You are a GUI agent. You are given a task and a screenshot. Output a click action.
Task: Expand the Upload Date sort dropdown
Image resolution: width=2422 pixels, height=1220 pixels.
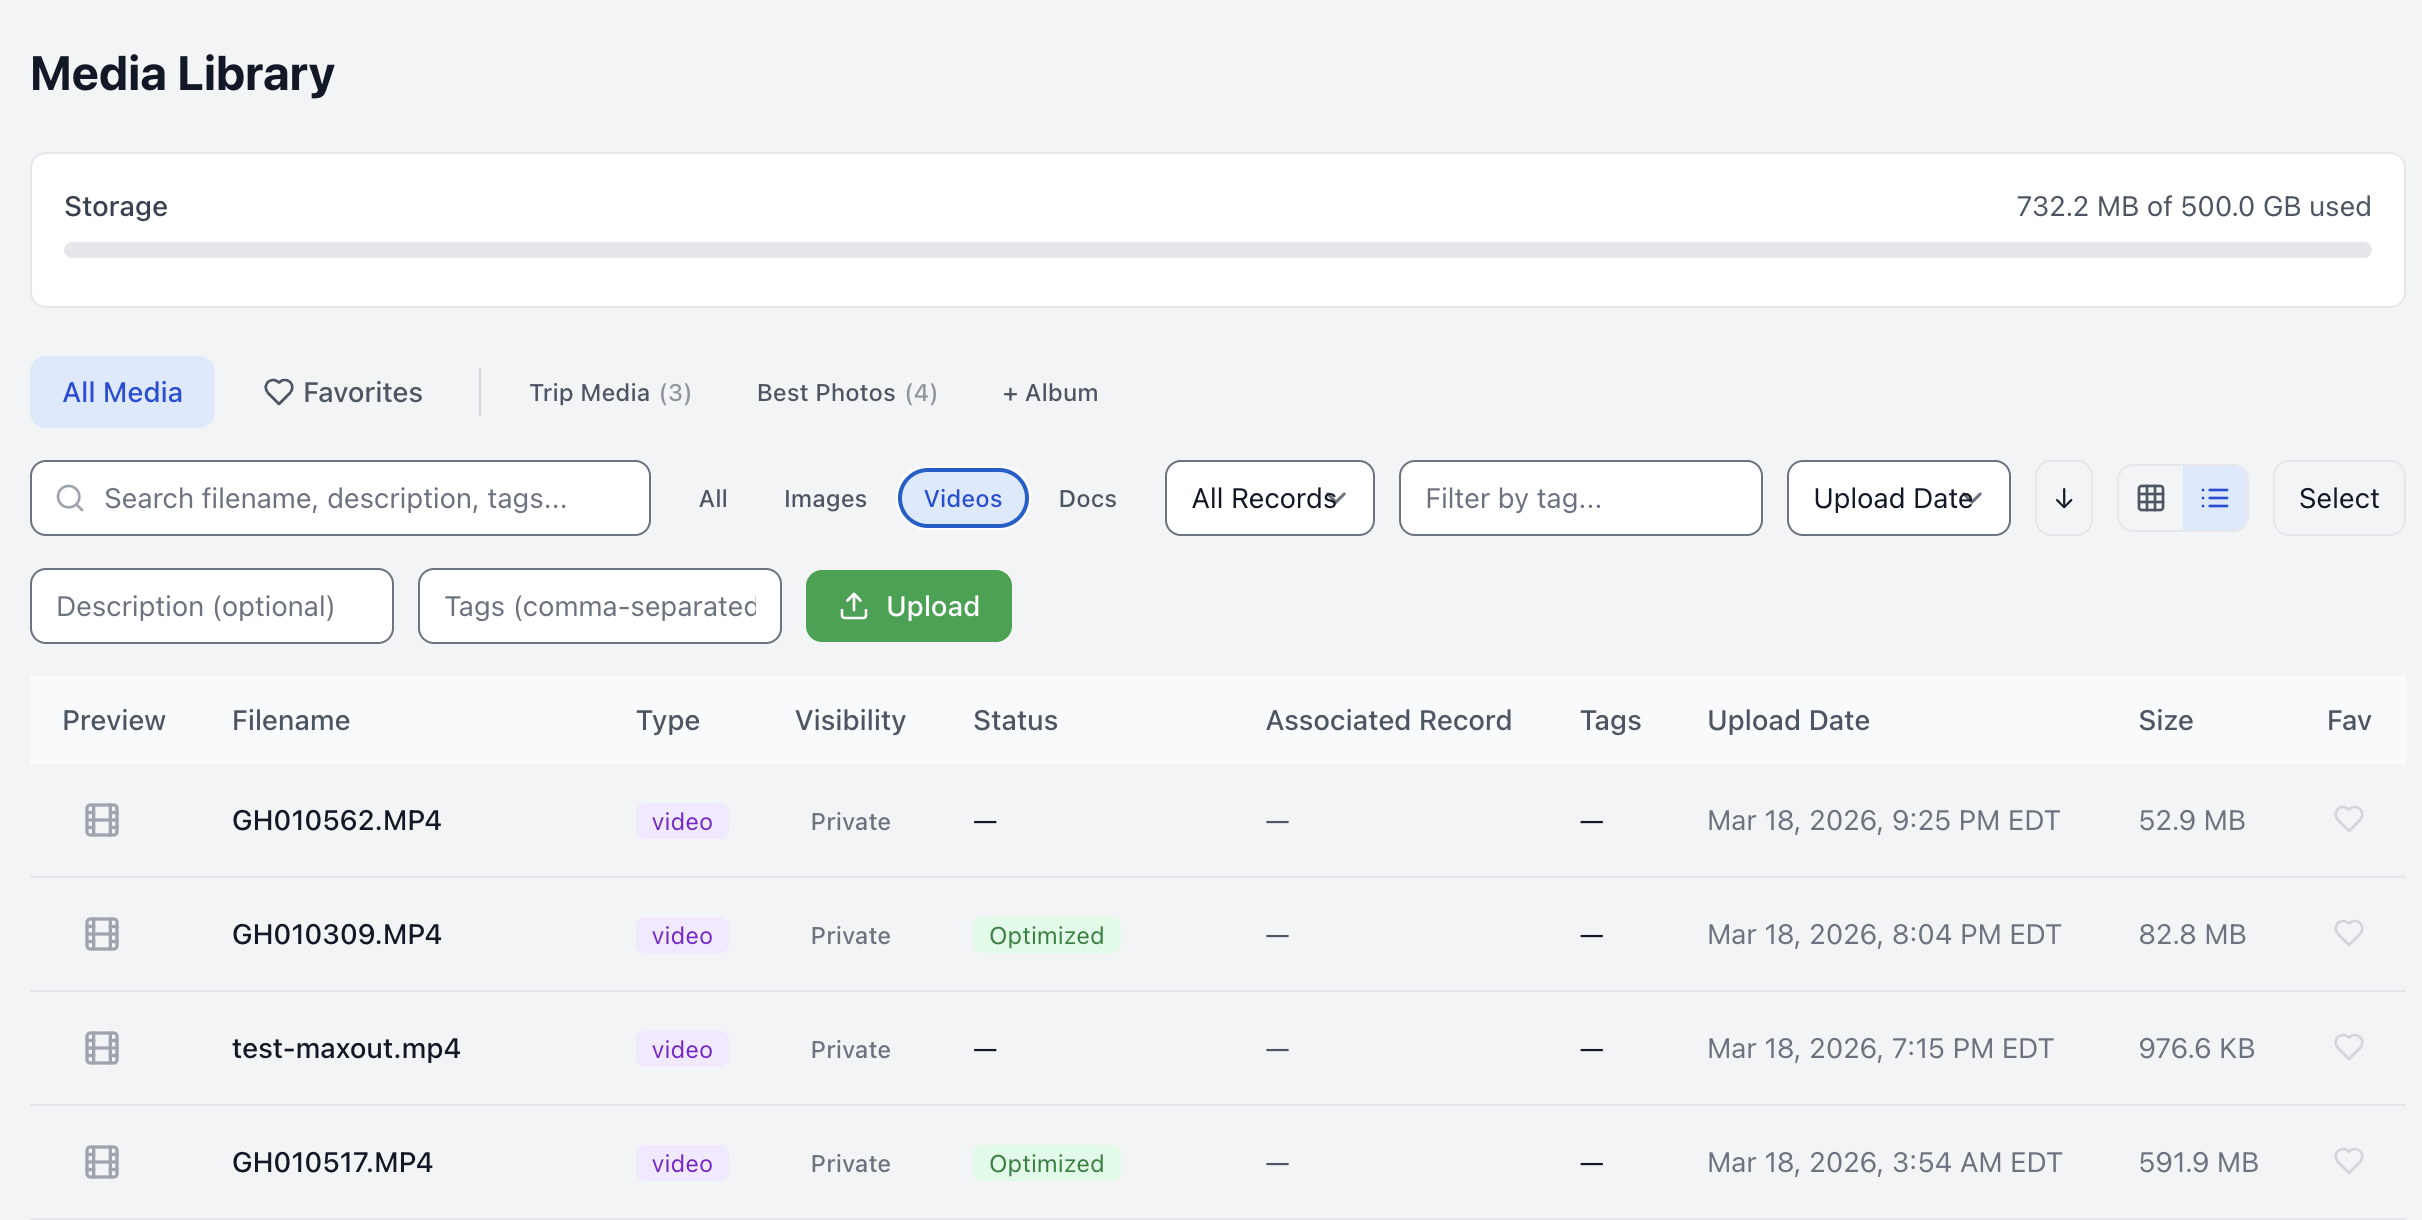coord(1897,498)
